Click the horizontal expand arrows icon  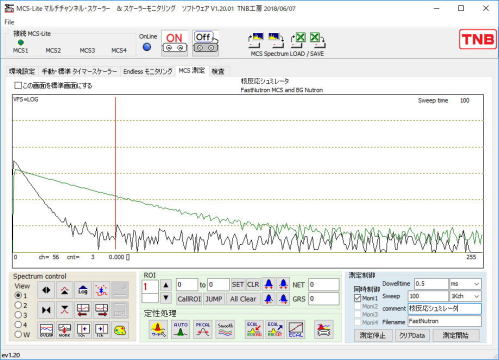click(x=46, y=290)
